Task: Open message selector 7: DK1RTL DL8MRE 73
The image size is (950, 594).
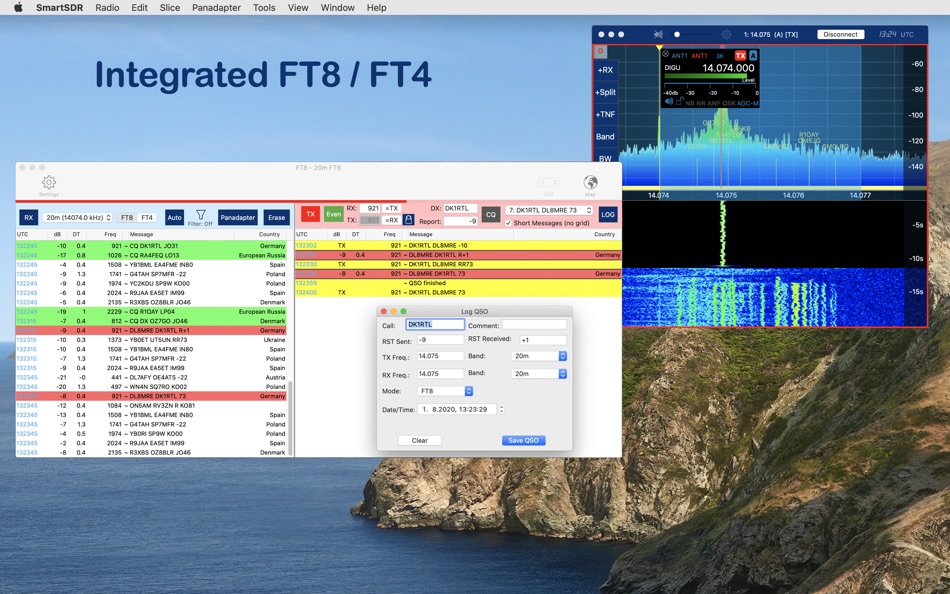Action: tap(549, 210)
